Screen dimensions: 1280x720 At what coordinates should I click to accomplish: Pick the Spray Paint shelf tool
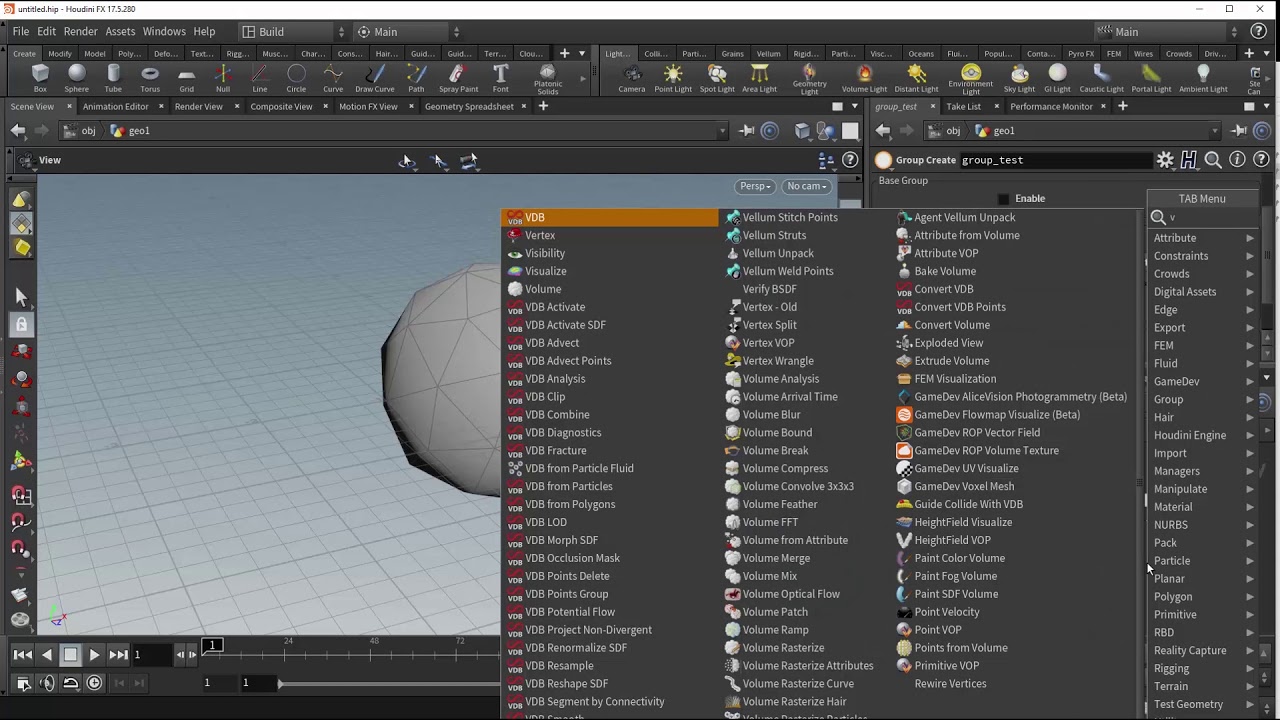pos(458,76)
